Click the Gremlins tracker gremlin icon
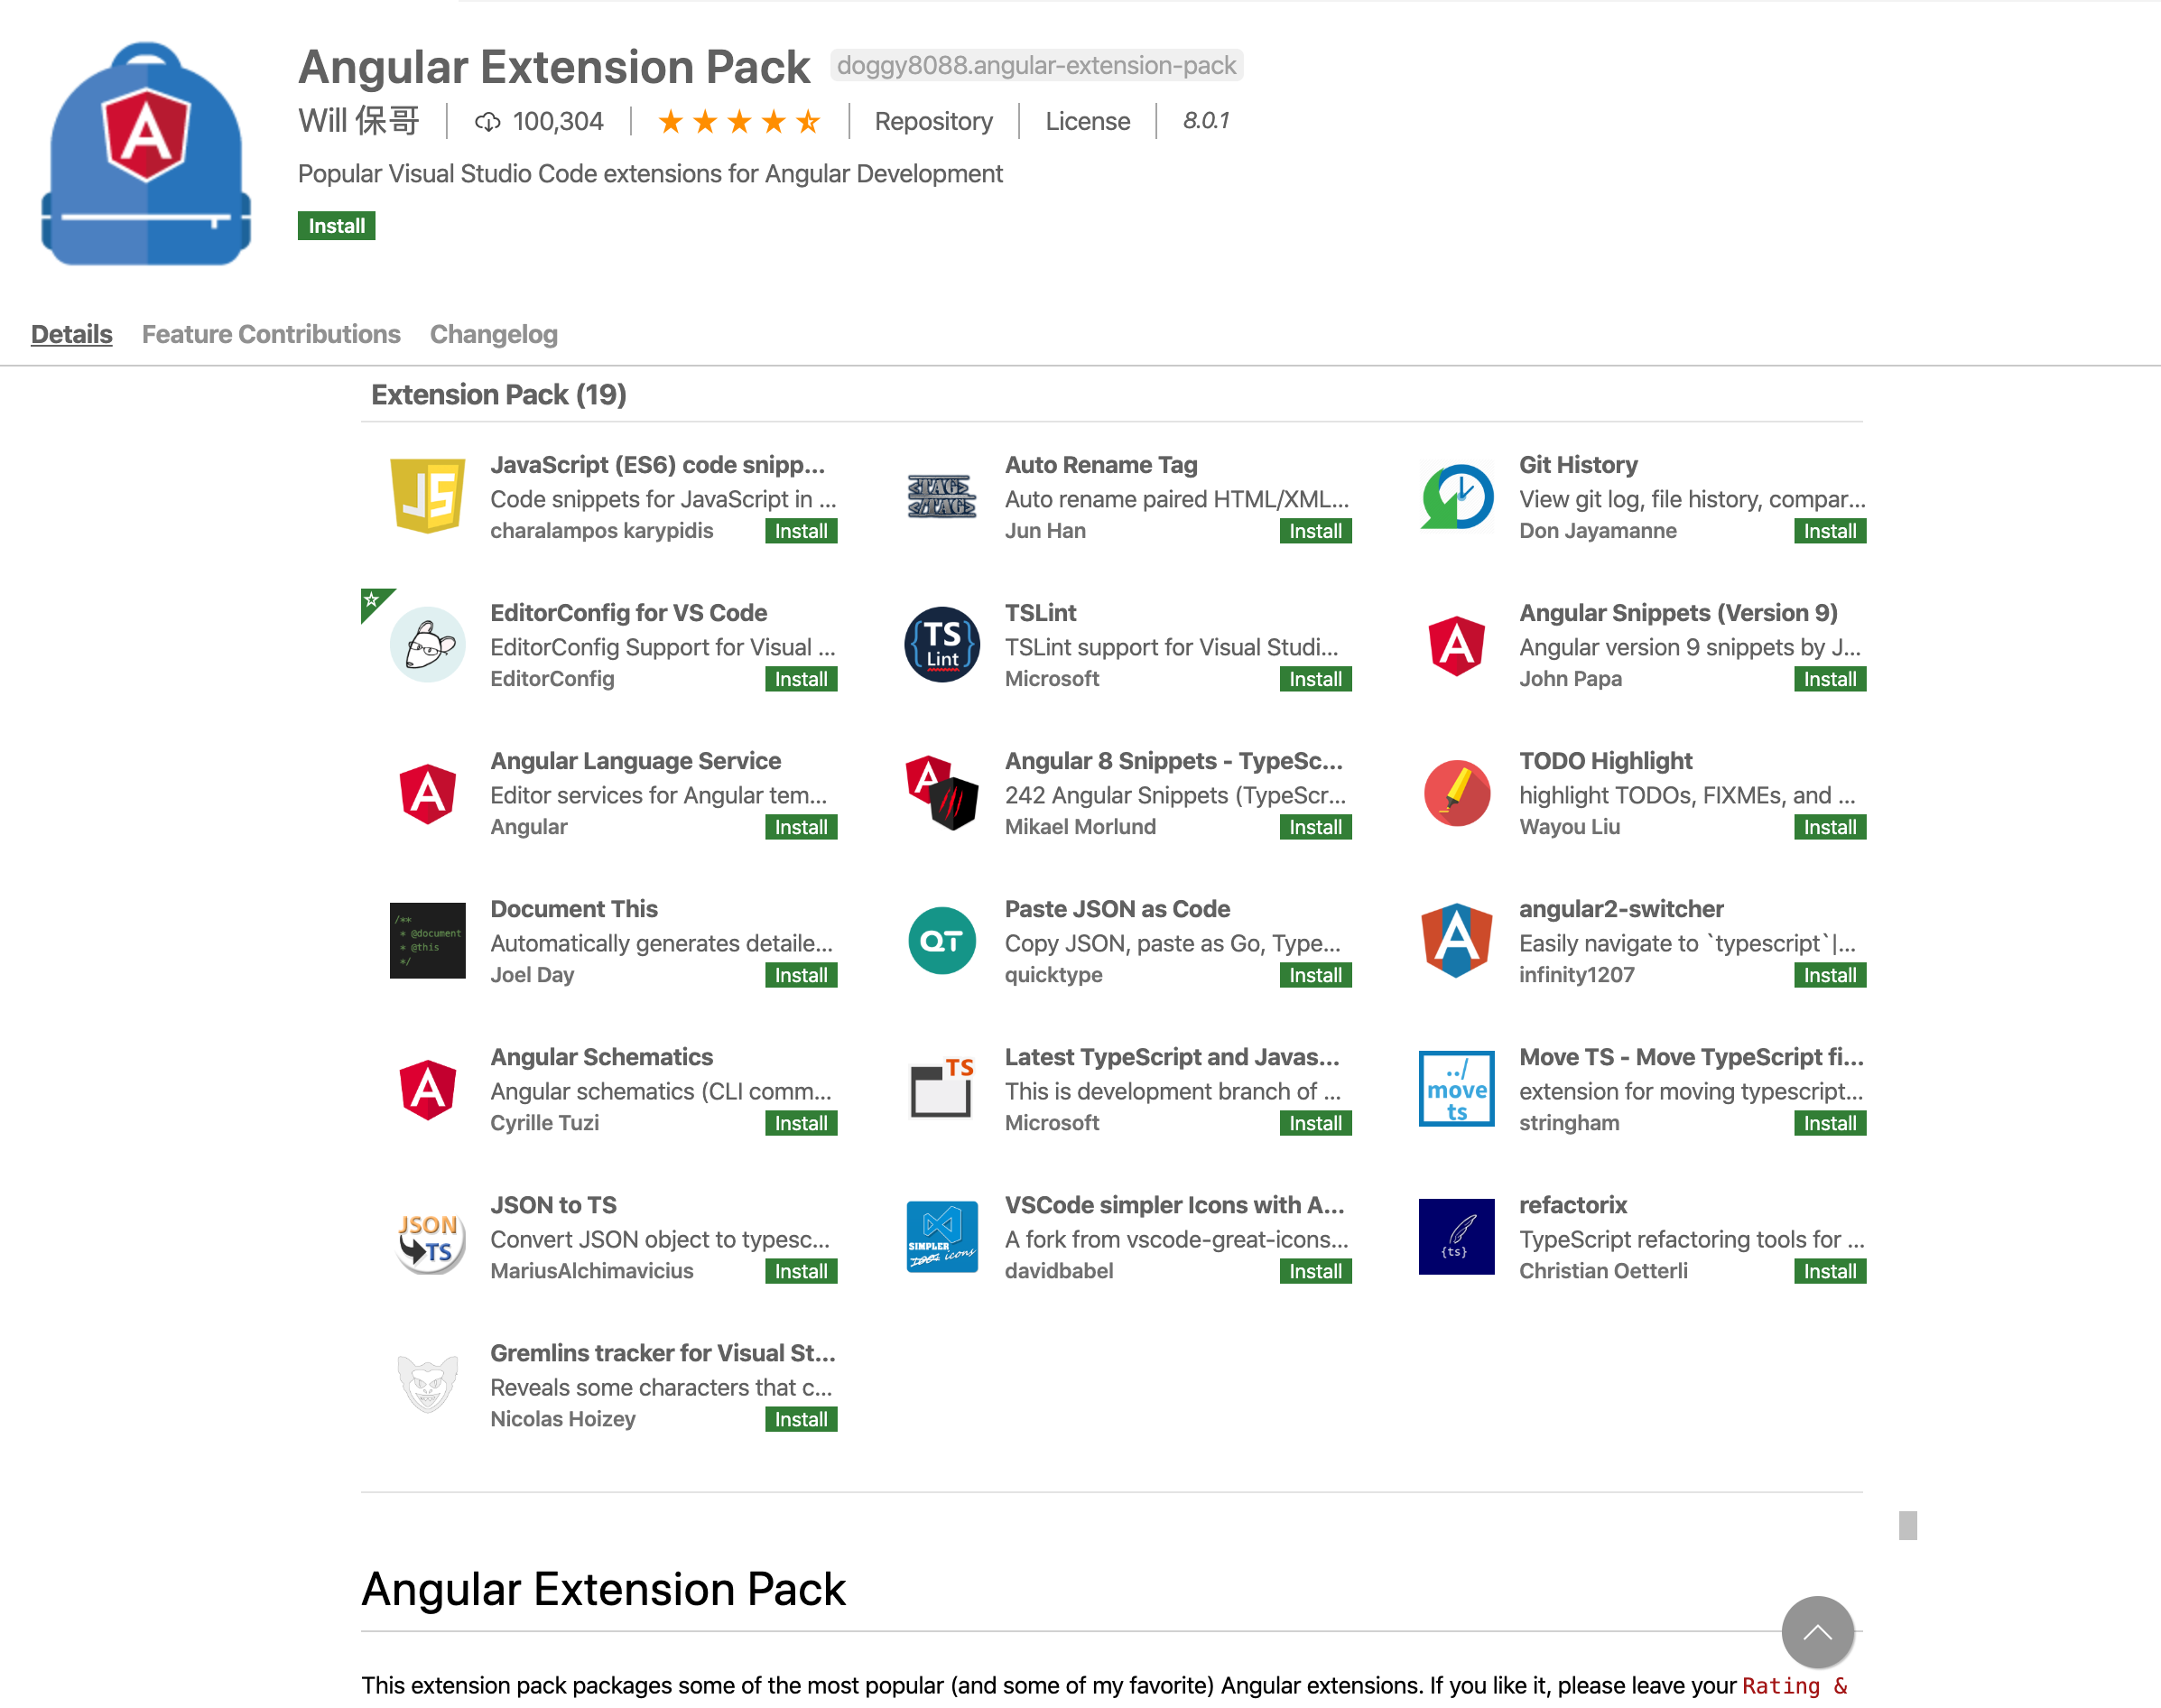 [x=428, y=1385]
